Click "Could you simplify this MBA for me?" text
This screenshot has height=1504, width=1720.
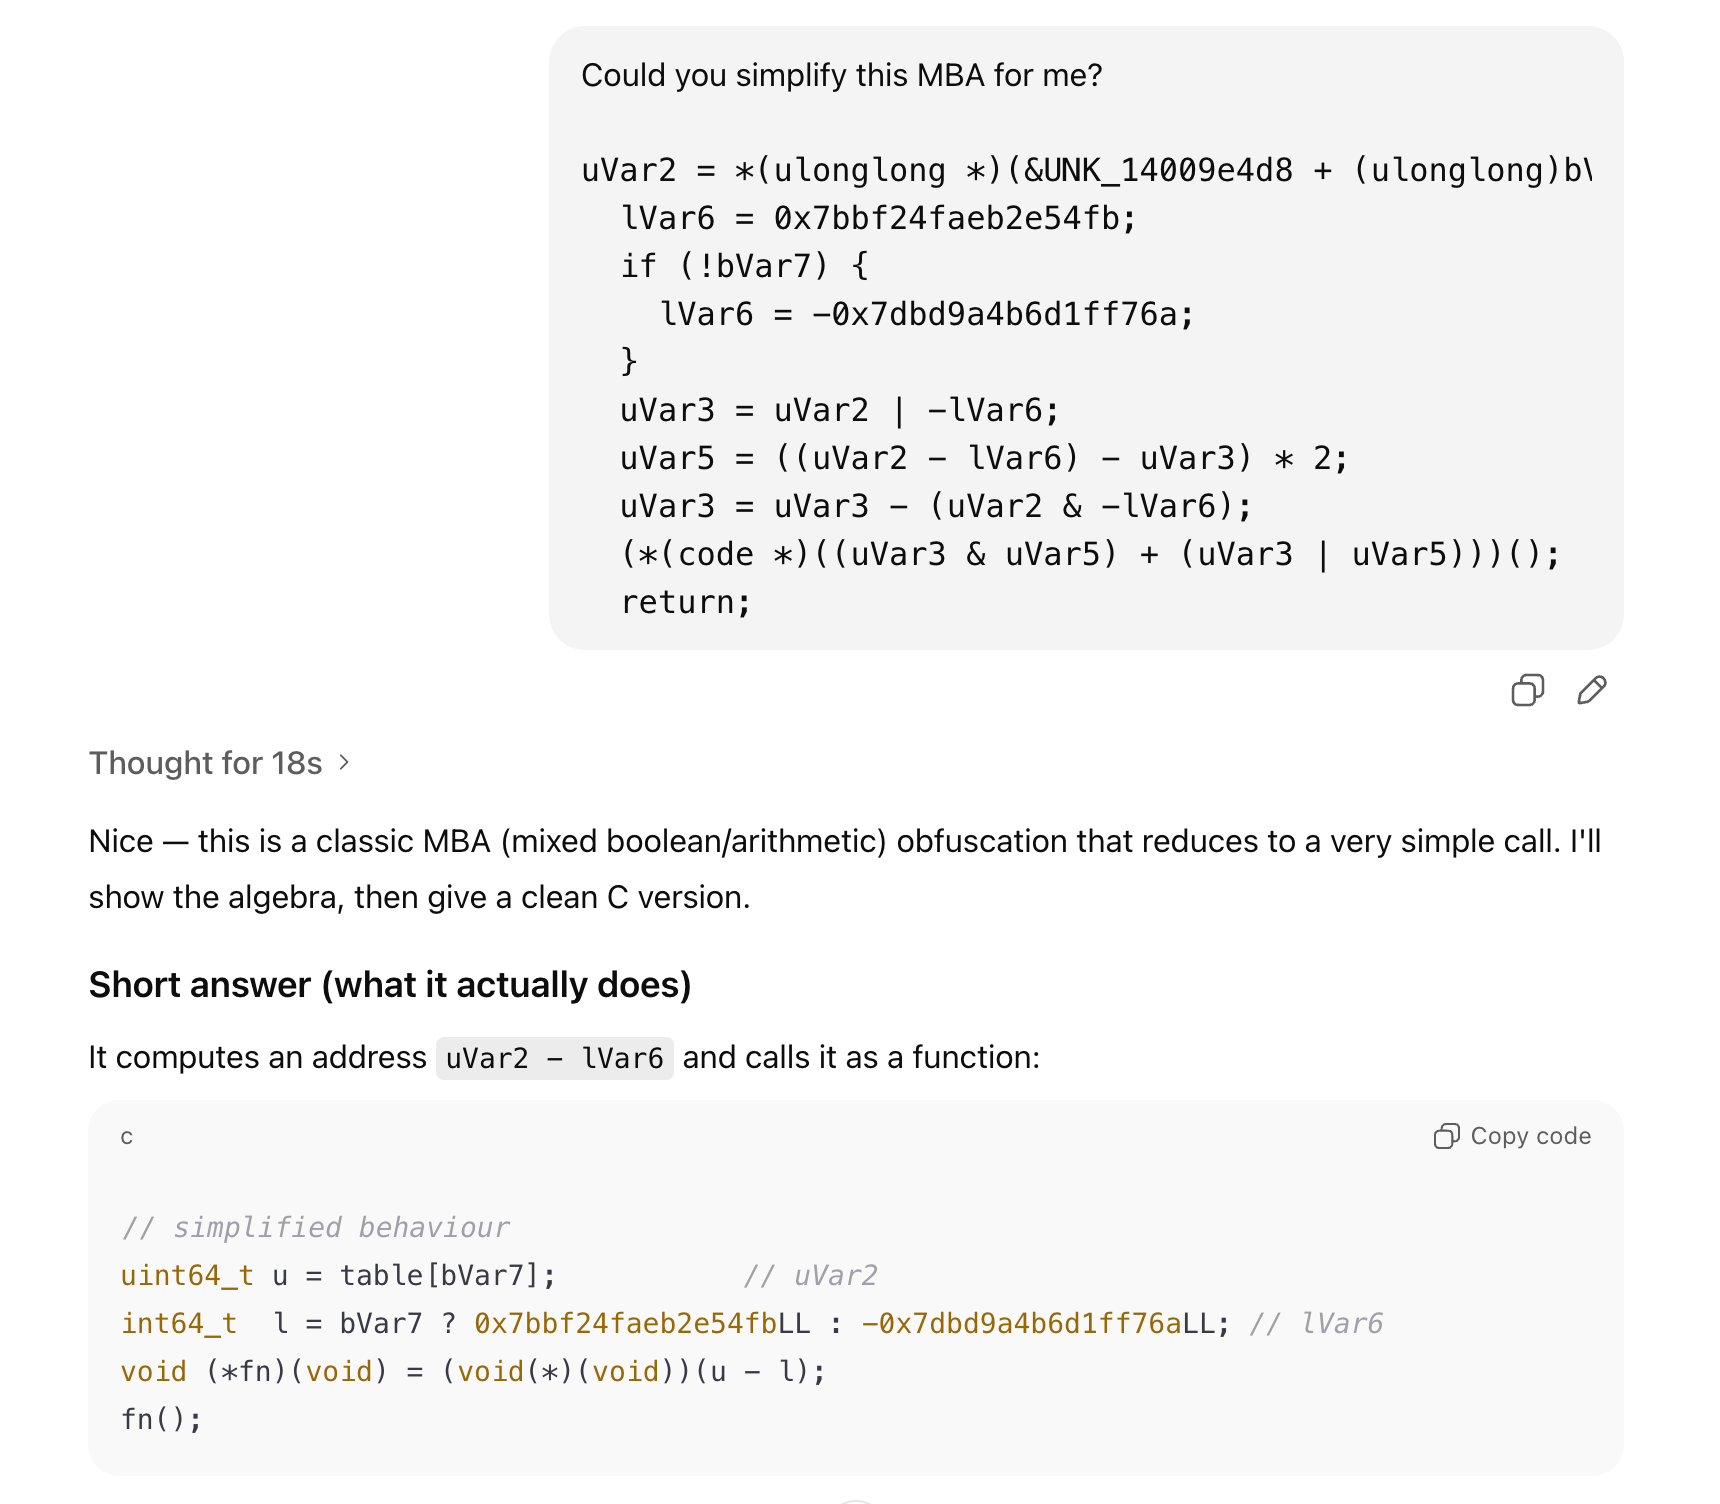(841, 75)
